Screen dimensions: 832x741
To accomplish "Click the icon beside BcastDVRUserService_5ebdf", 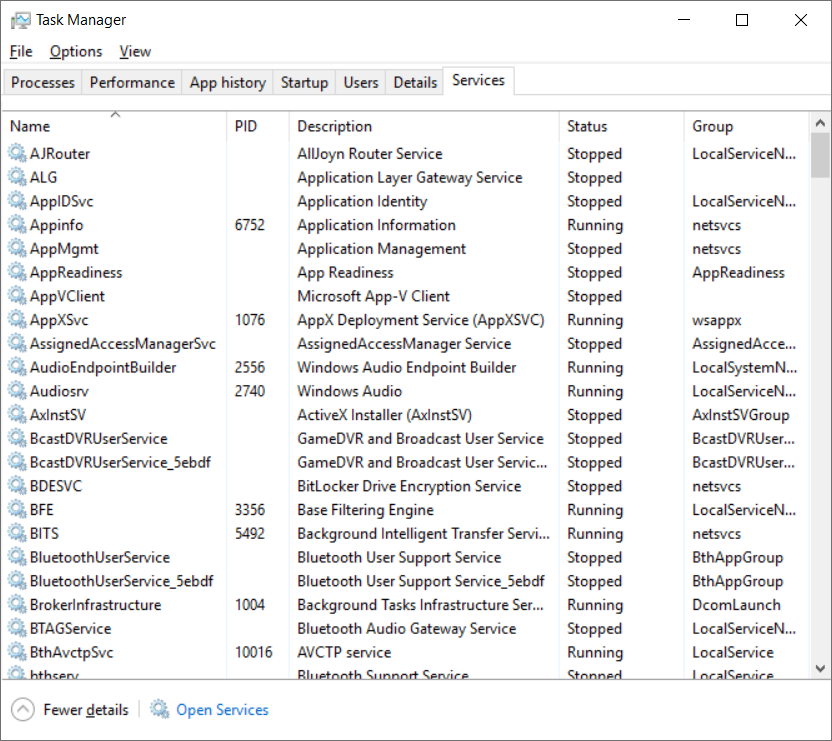I will coord(17,462).
